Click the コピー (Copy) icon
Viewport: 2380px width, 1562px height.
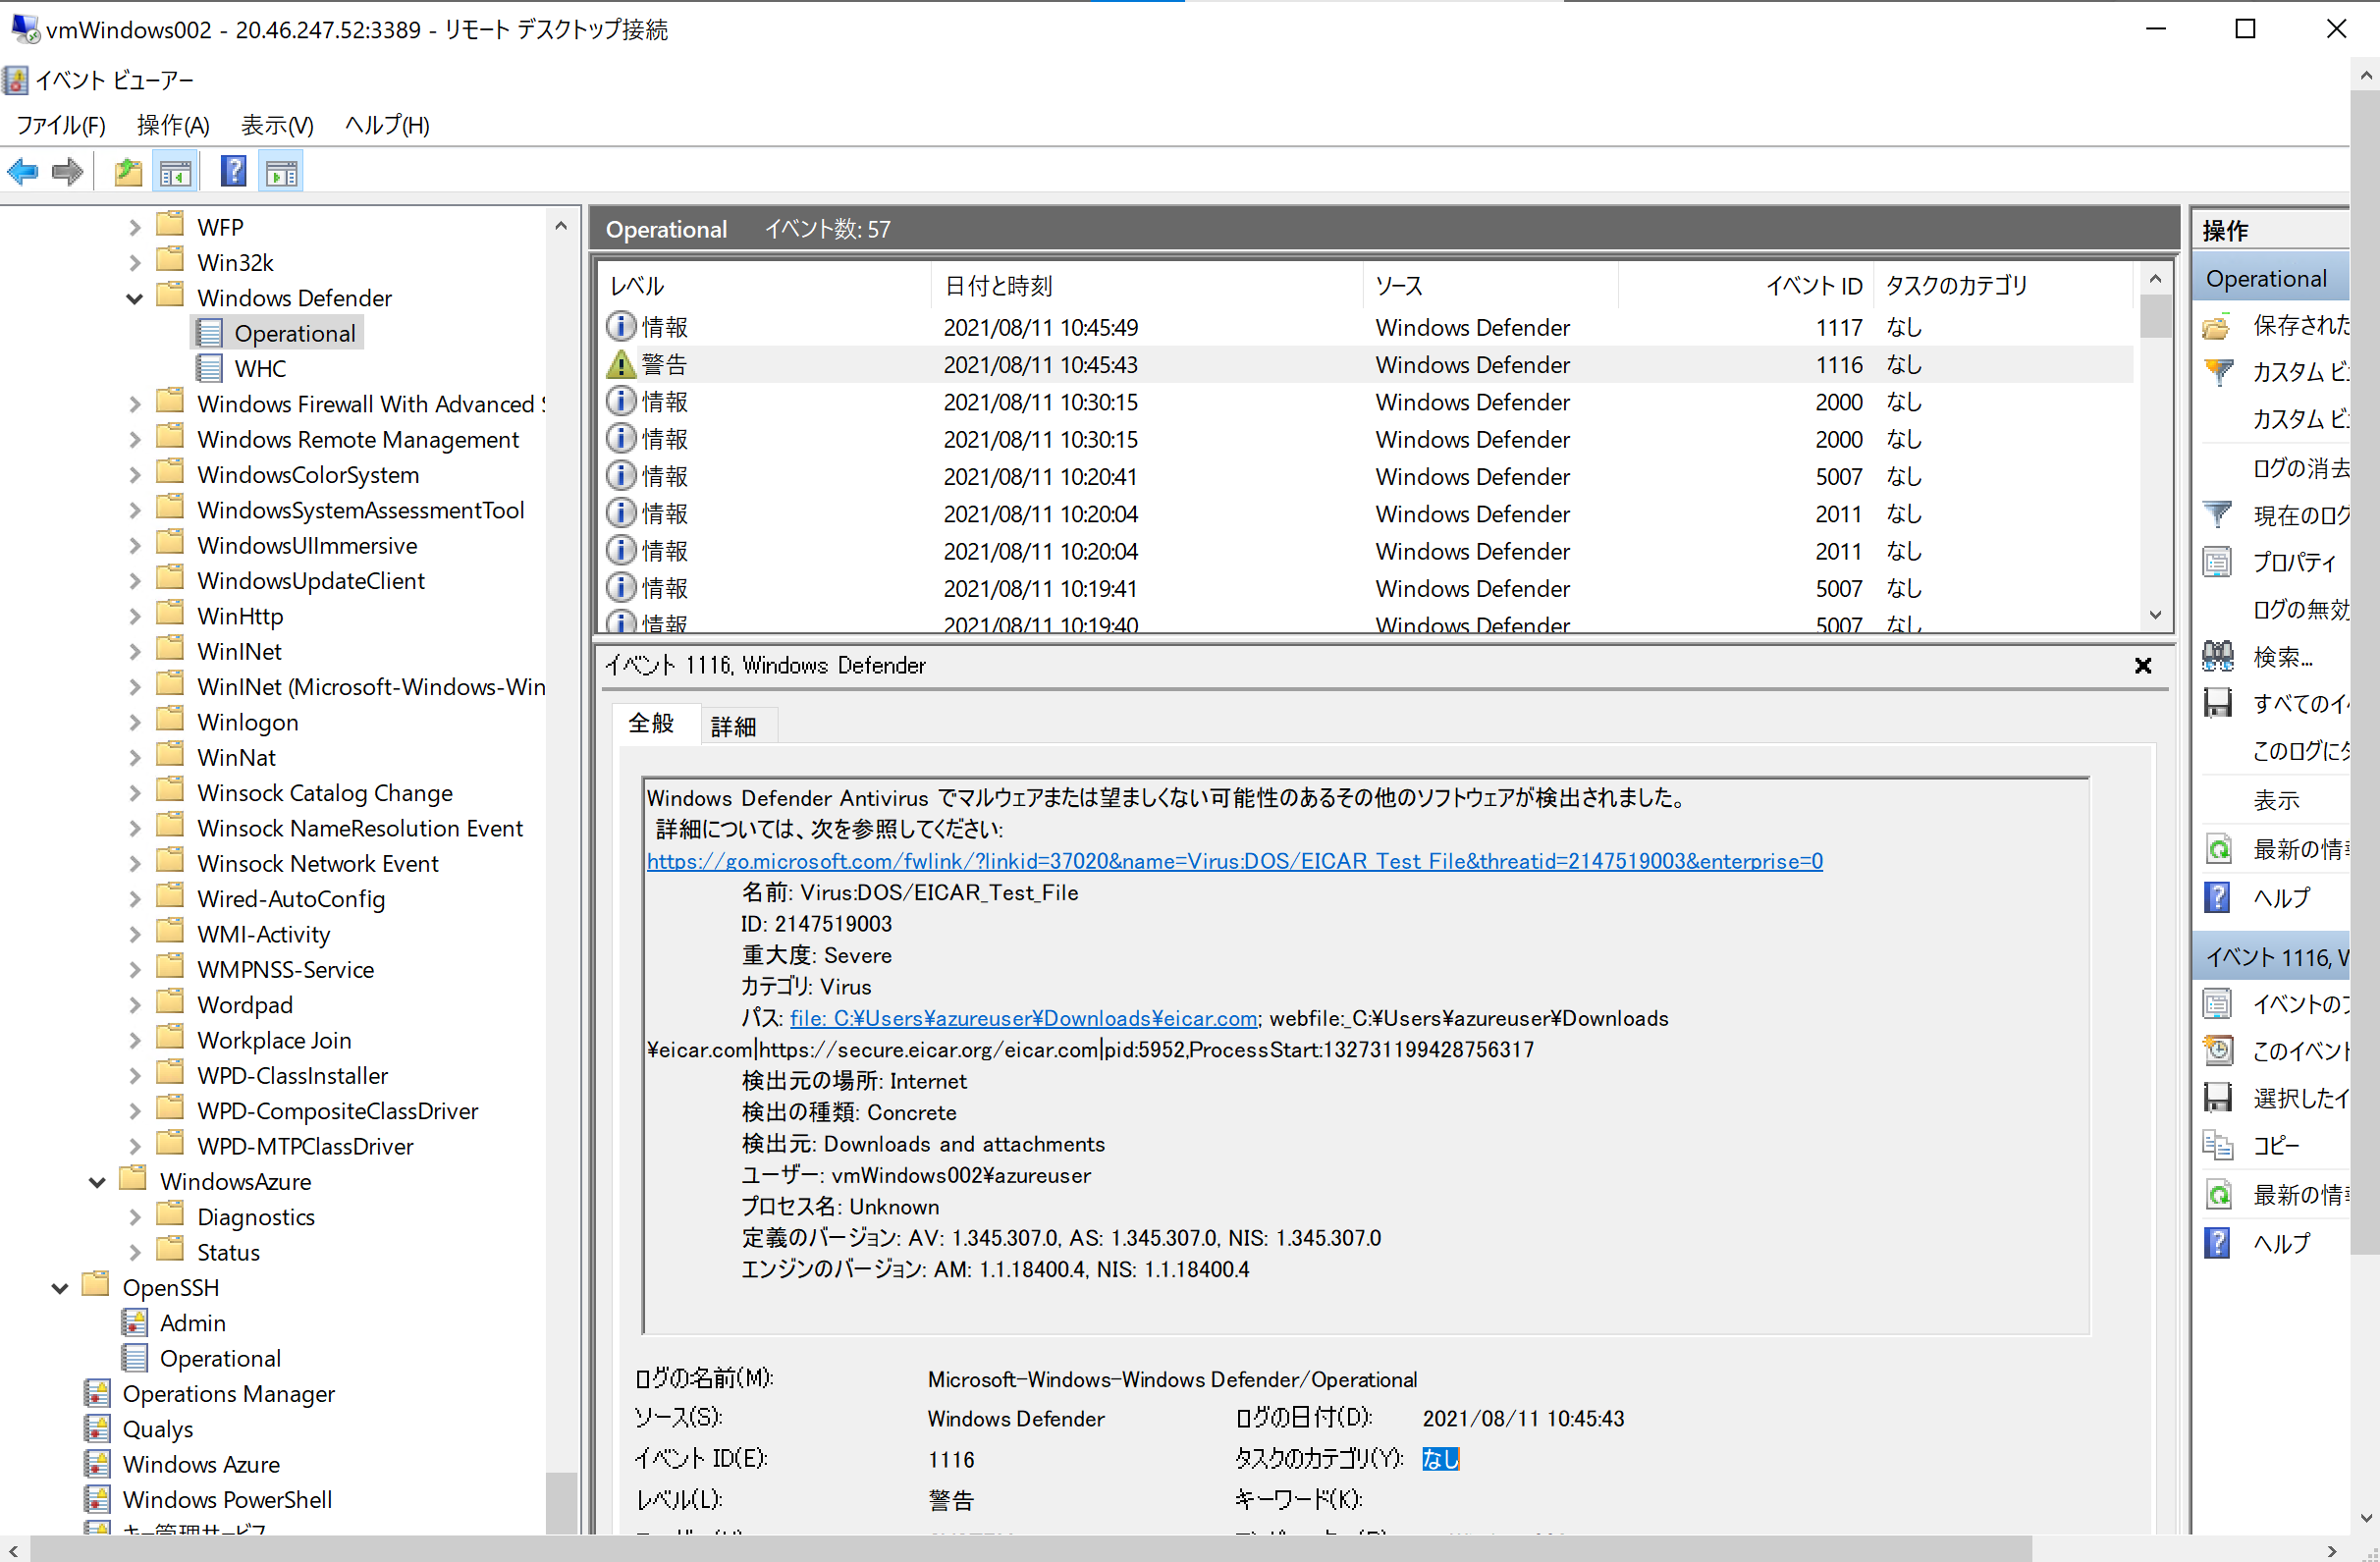[2219, 1145]
